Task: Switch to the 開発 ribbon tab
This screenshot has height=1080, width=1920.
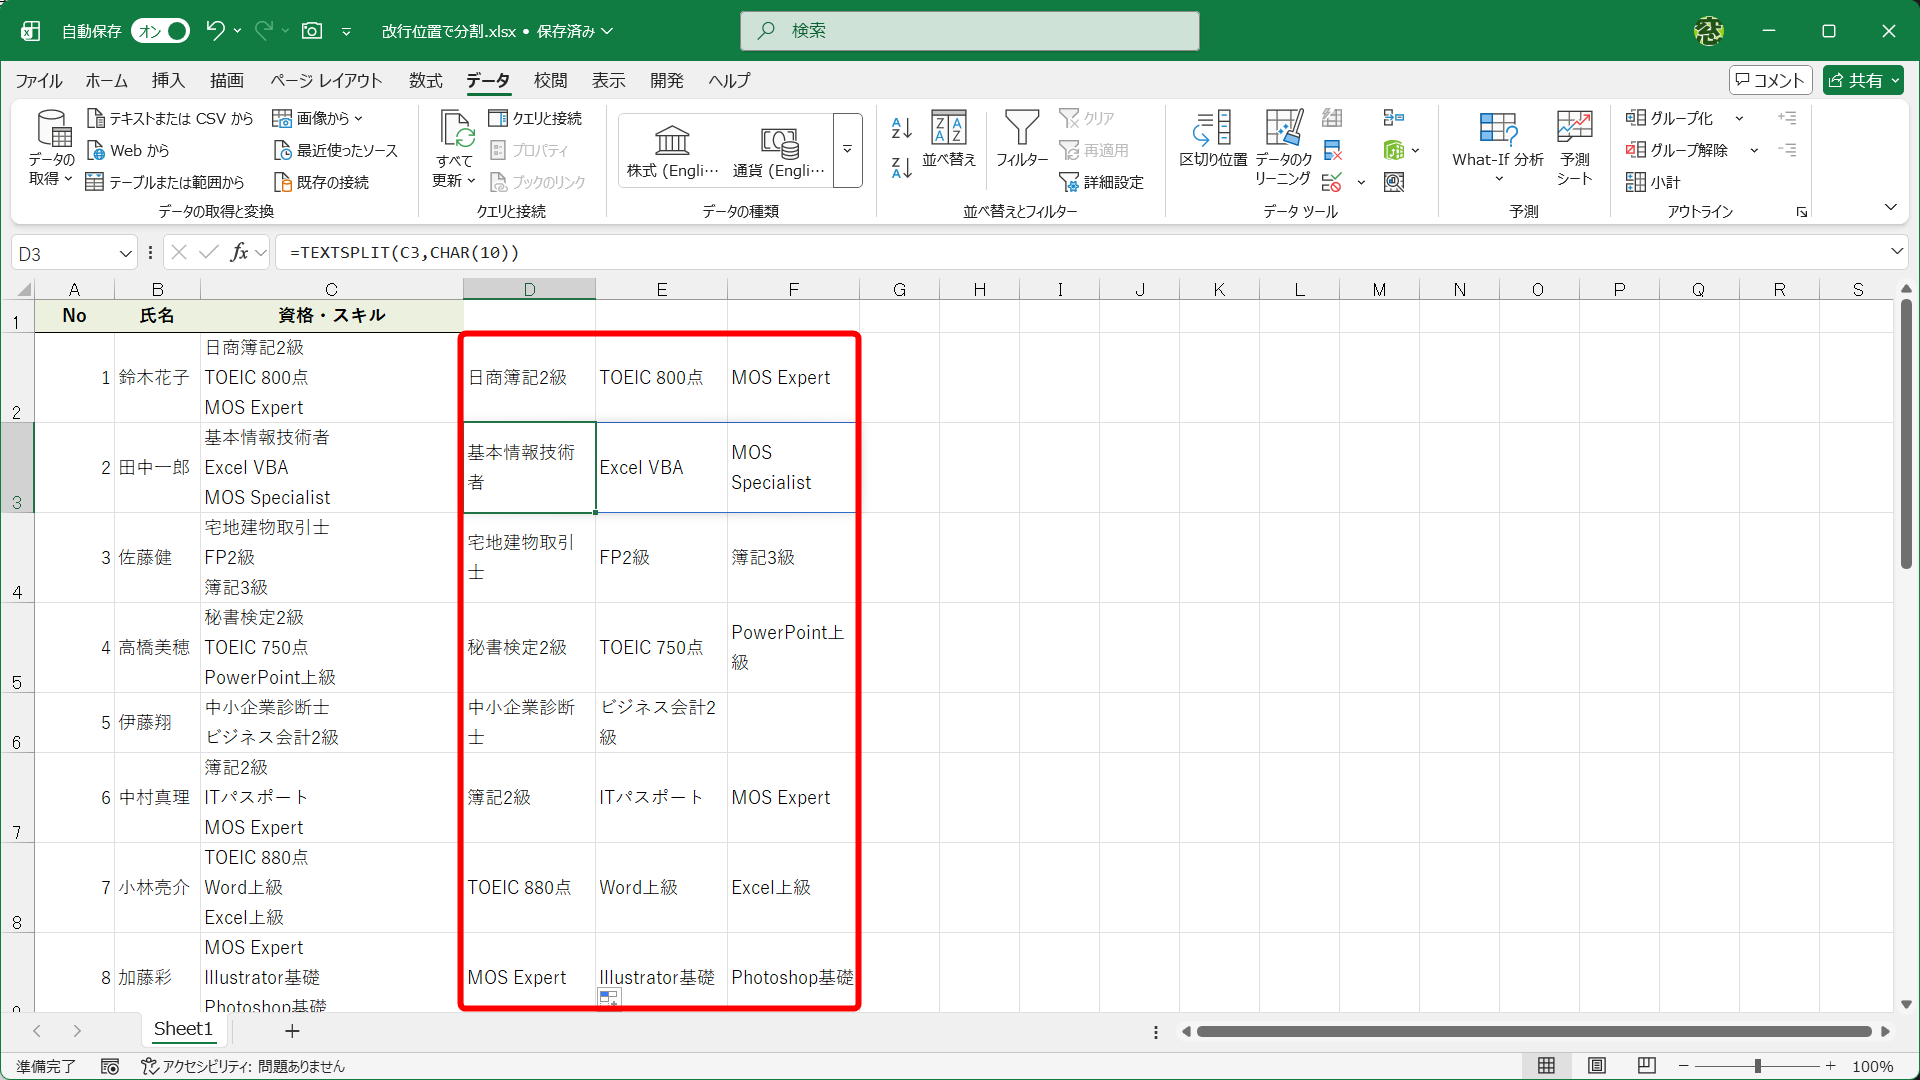Action: pyautogui.click(x=666, y=81)
